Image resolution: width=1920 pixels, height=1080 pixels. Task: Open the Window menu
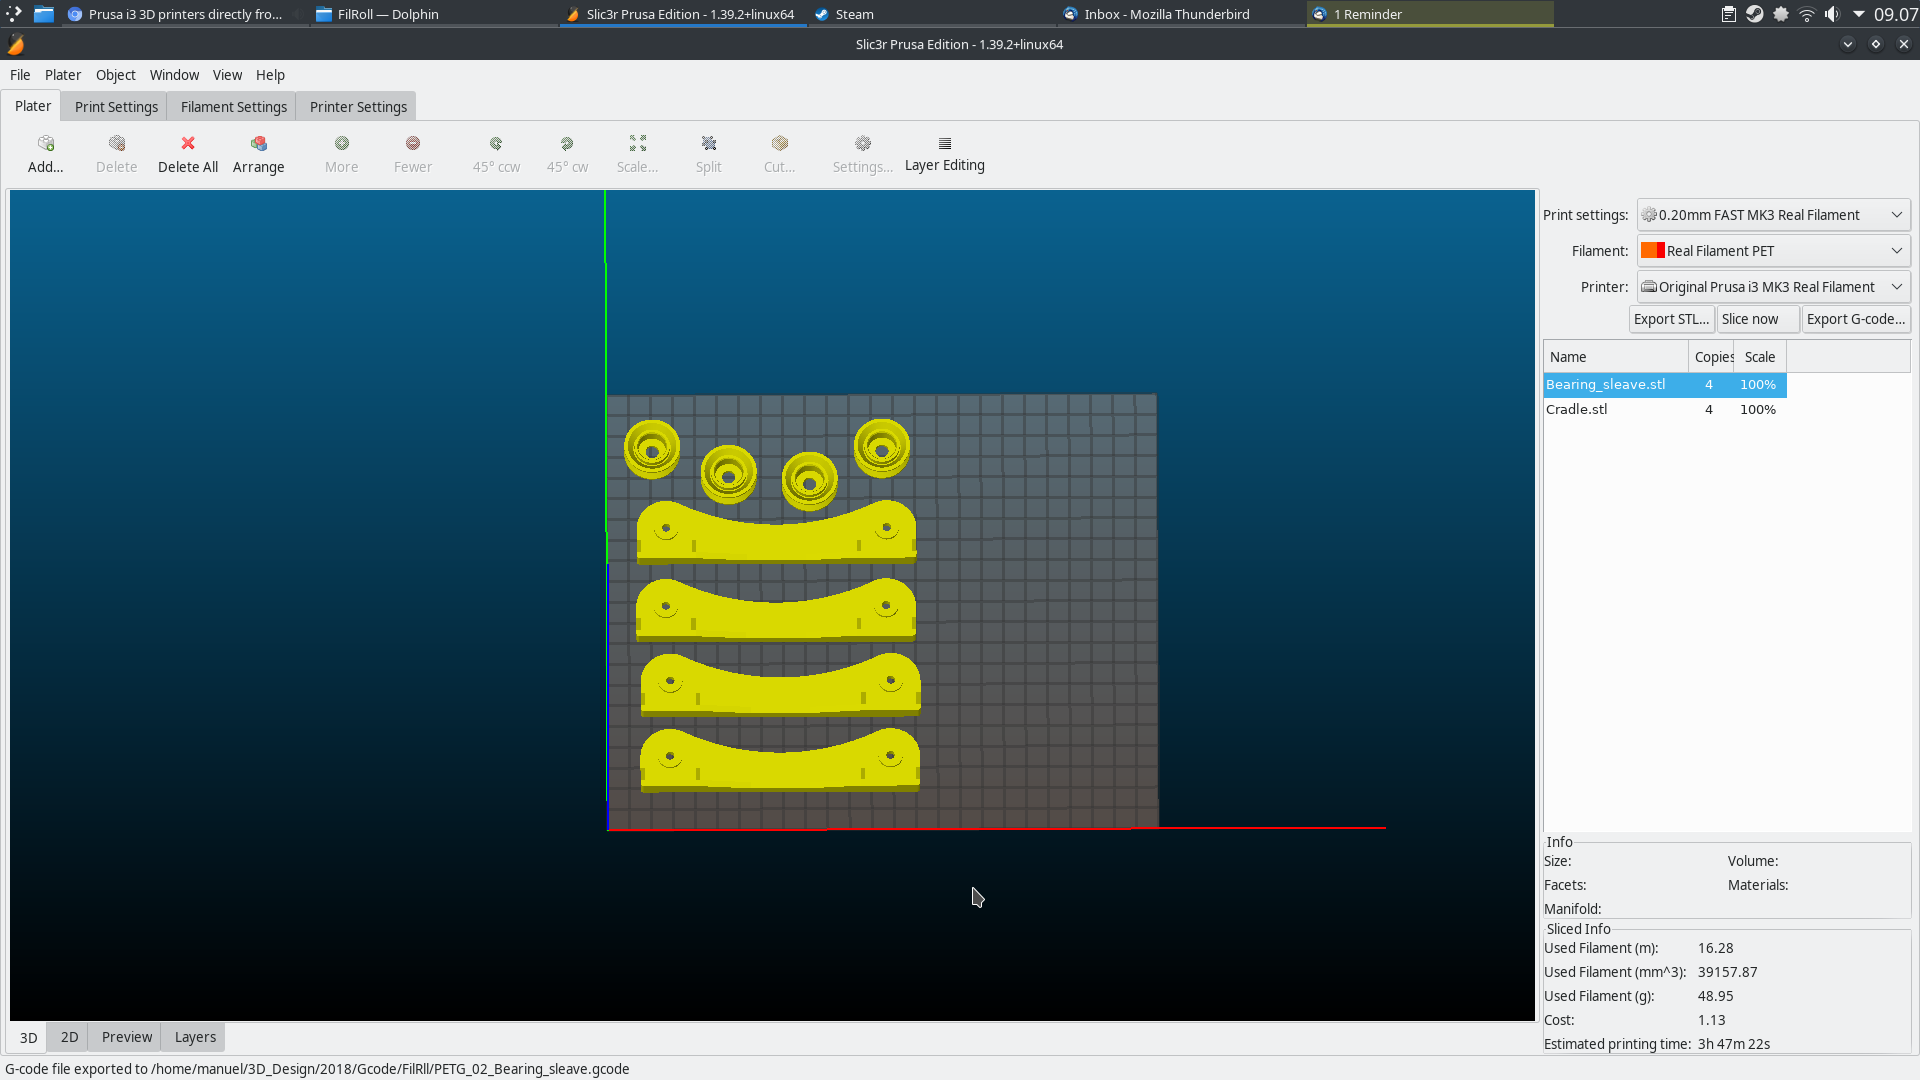pos(174,75)
